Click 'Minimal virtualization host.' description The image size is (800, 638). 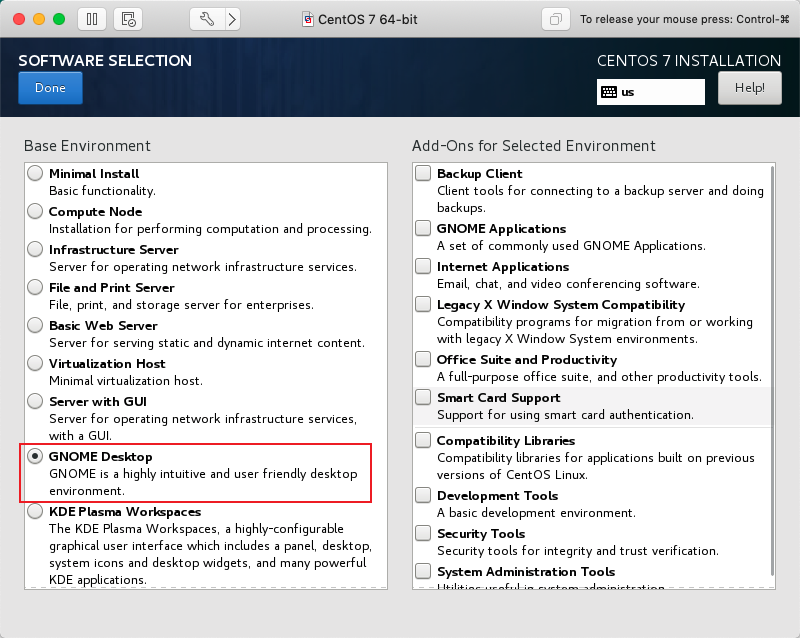coord(126,381)
